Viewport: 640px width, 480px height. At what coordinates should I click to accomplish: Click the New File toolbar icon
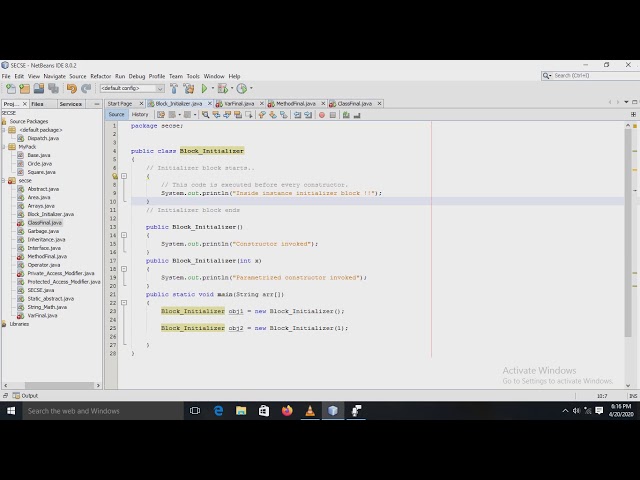click(11, 88)
